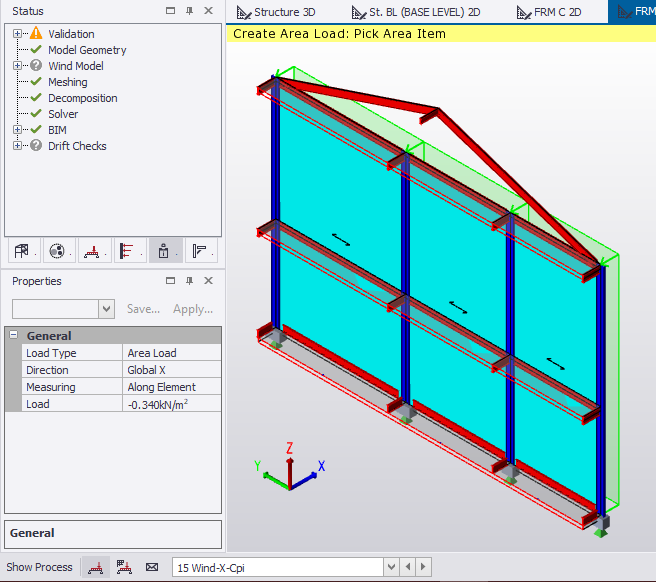Screen dimensions: 656x582
Task: Click the envelope icon in status bar
Action: [x=151, y=567]
